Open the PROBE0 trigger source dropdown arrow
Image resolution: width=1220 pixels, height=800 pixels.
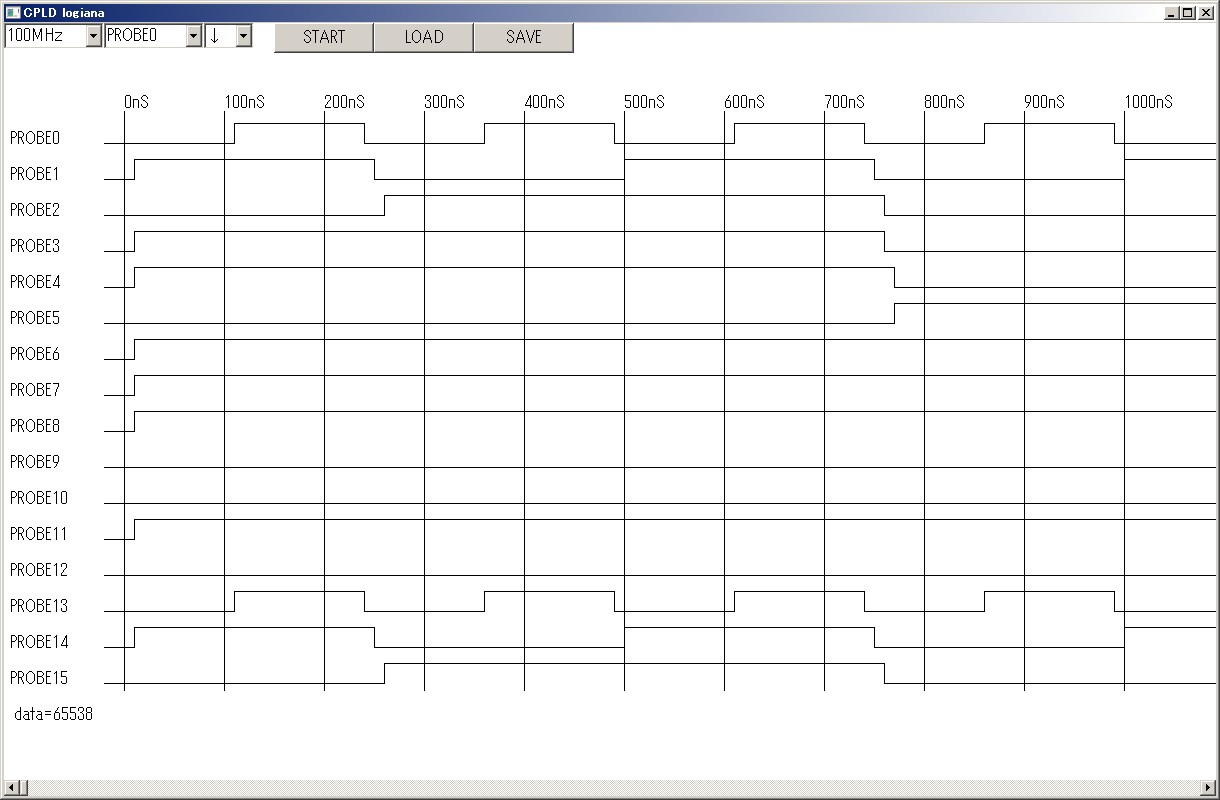tap(194, 36)
